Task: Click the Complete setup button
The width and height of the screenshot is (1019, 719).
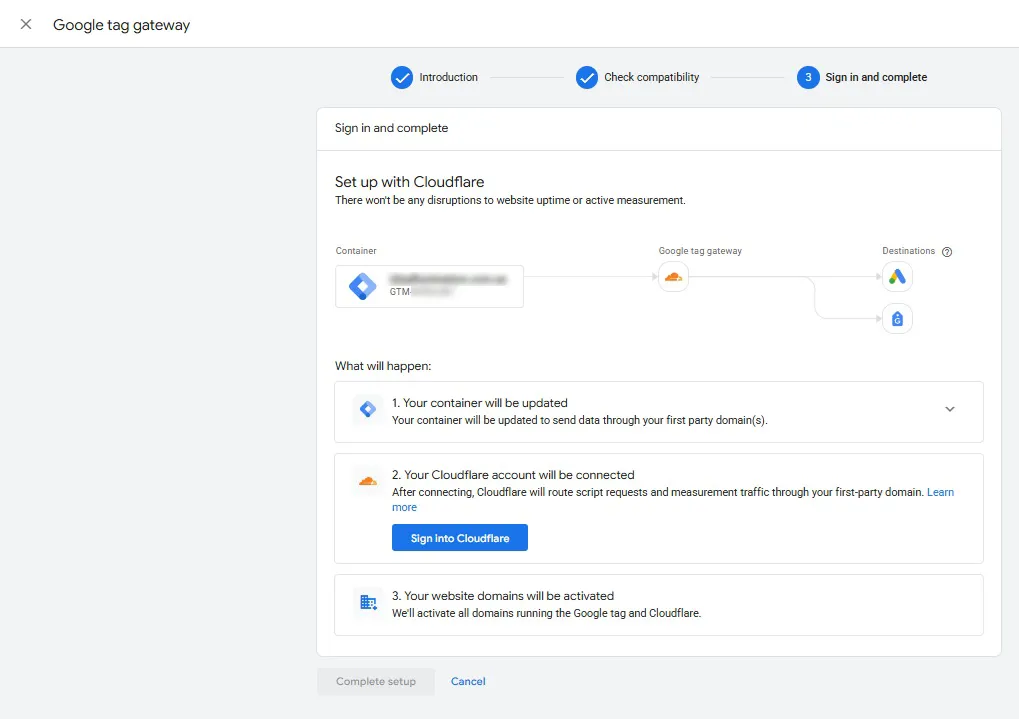Action: pyautogui.click(x=376, y=681)
